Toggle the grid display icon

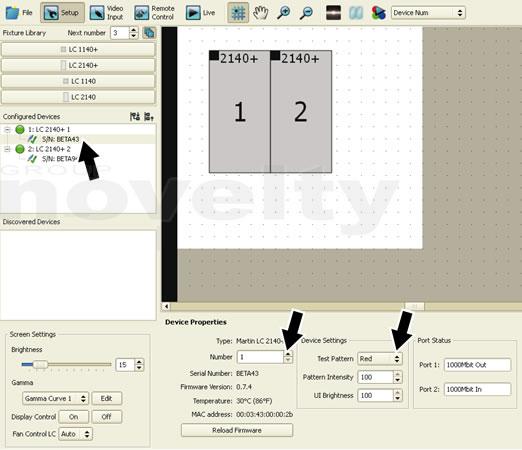[238, 13]
